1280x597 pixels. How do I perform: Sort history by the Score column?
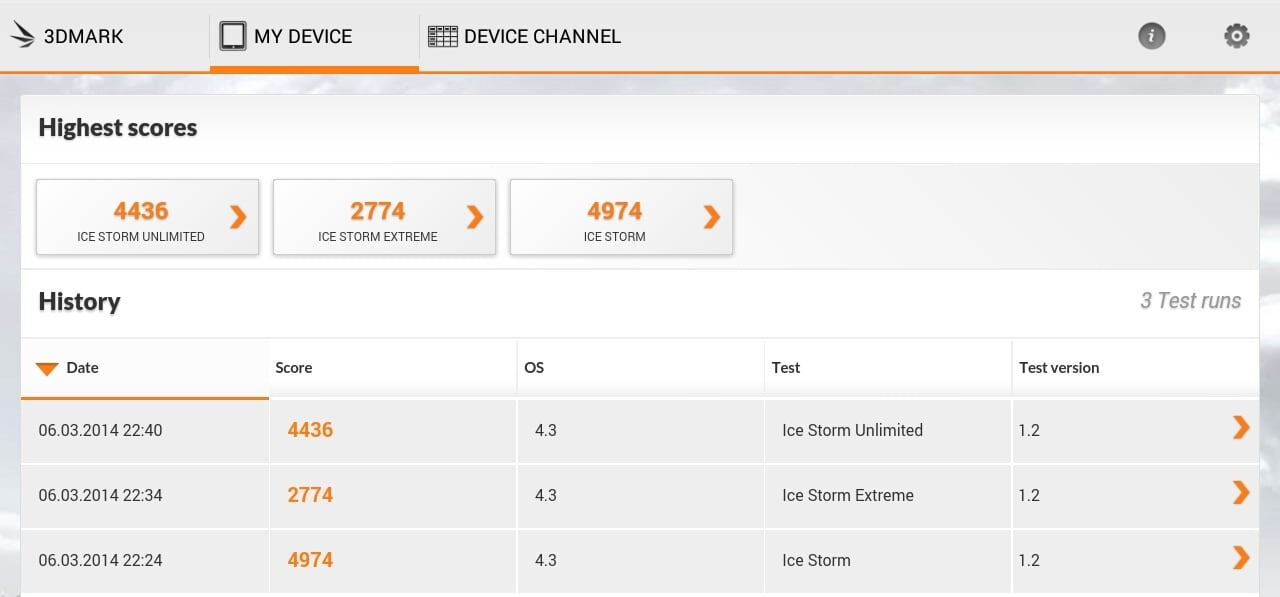click(x=392, y=368)
